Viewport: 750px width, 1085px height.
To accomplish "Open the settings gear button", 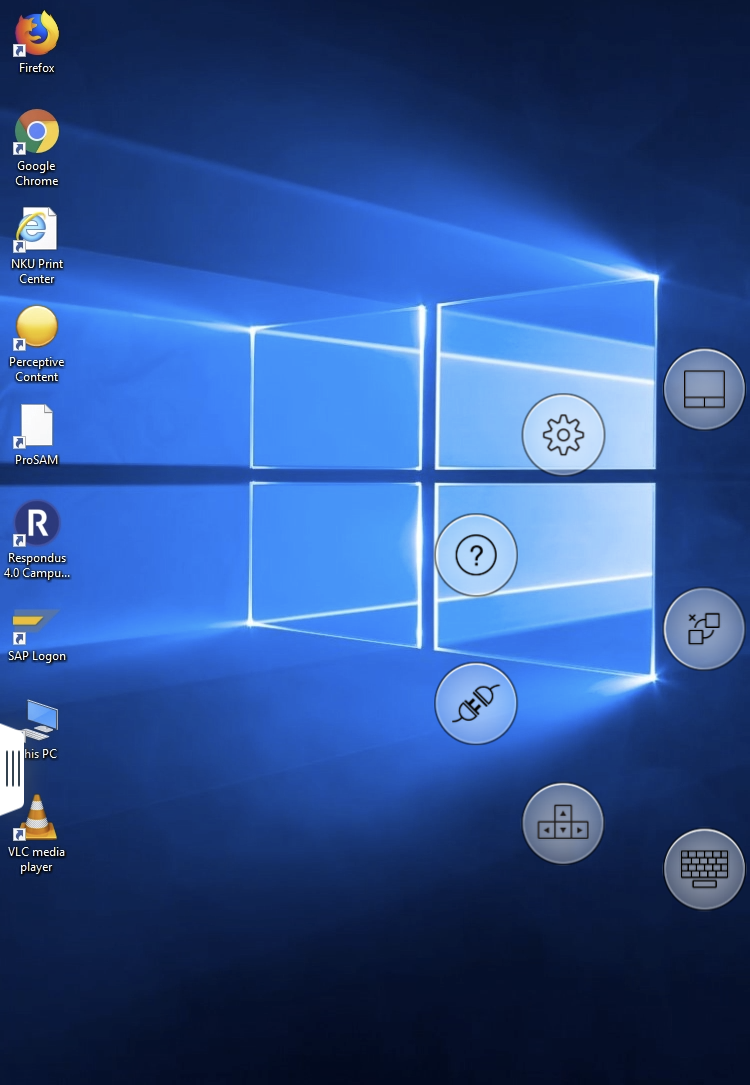I will (563, 435).
